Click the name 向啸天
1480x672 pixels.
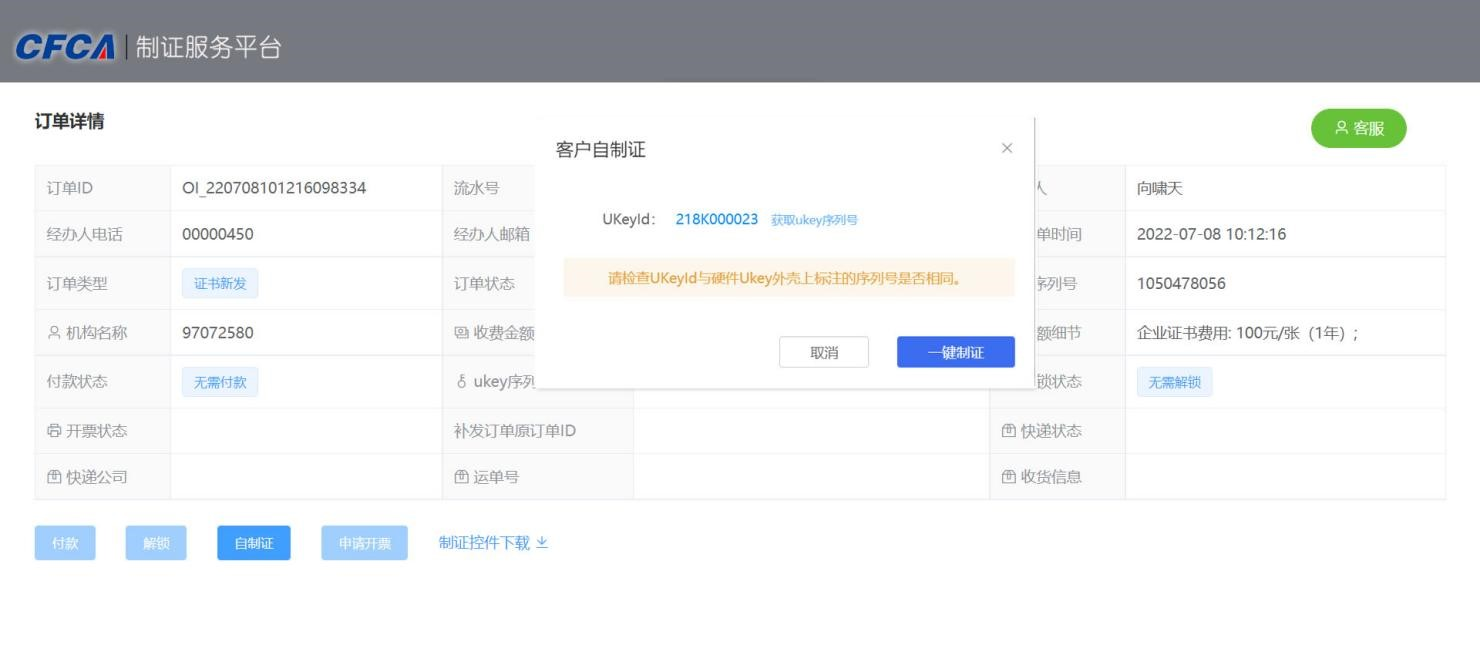tap(1160, 188)
